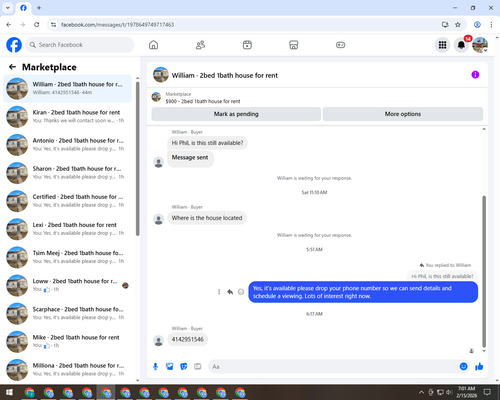Click the 'Message sent' bubble
This screenshot has height=400, width=500.
coord(190,158)
